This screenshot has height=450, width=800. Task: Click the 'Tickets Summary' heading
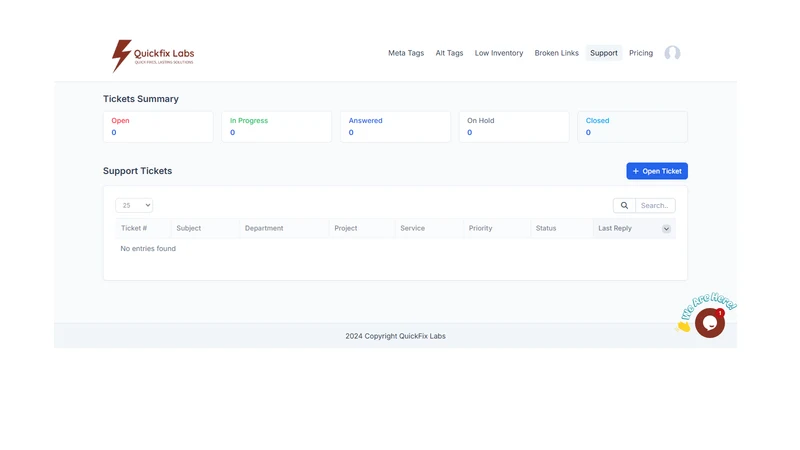coord(141,99)
